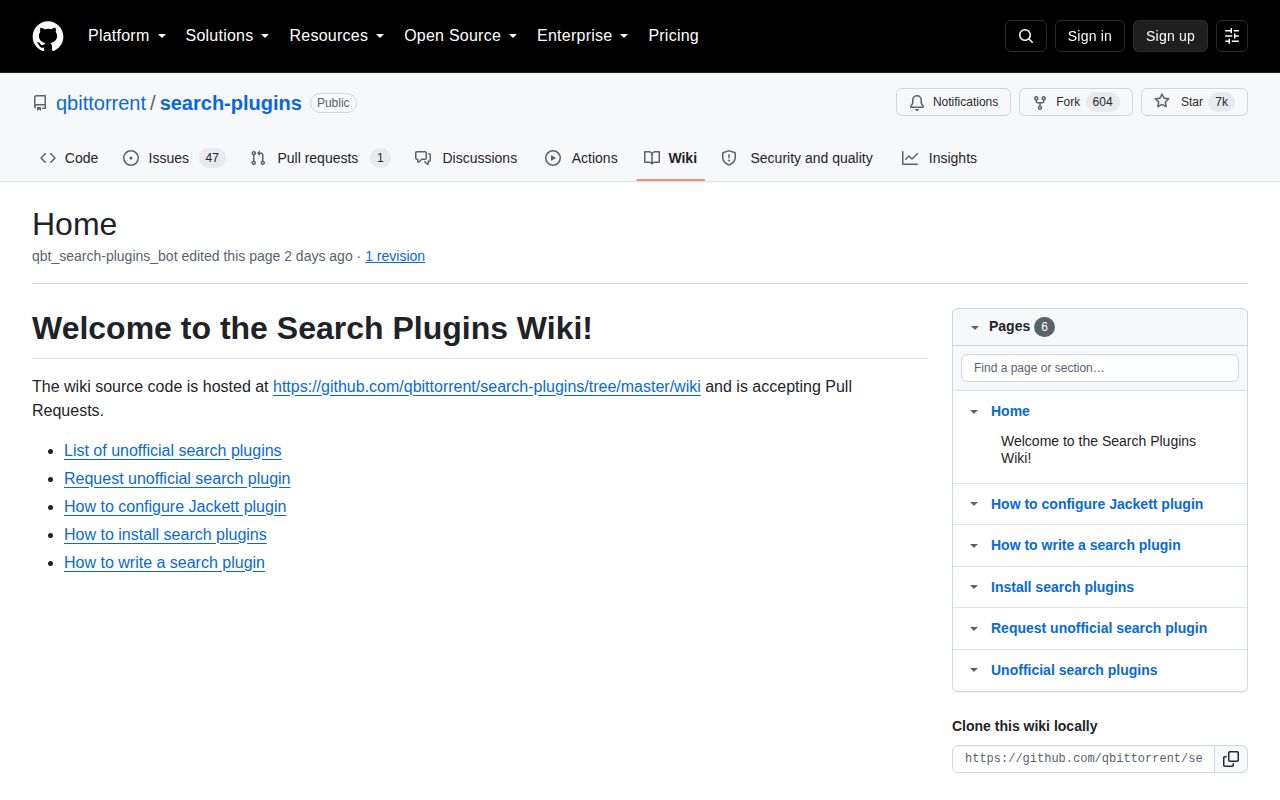The height and width of the screenshot is (800, 1280).
Task: Expand the Platform menu
Action: tap(129, 36)
